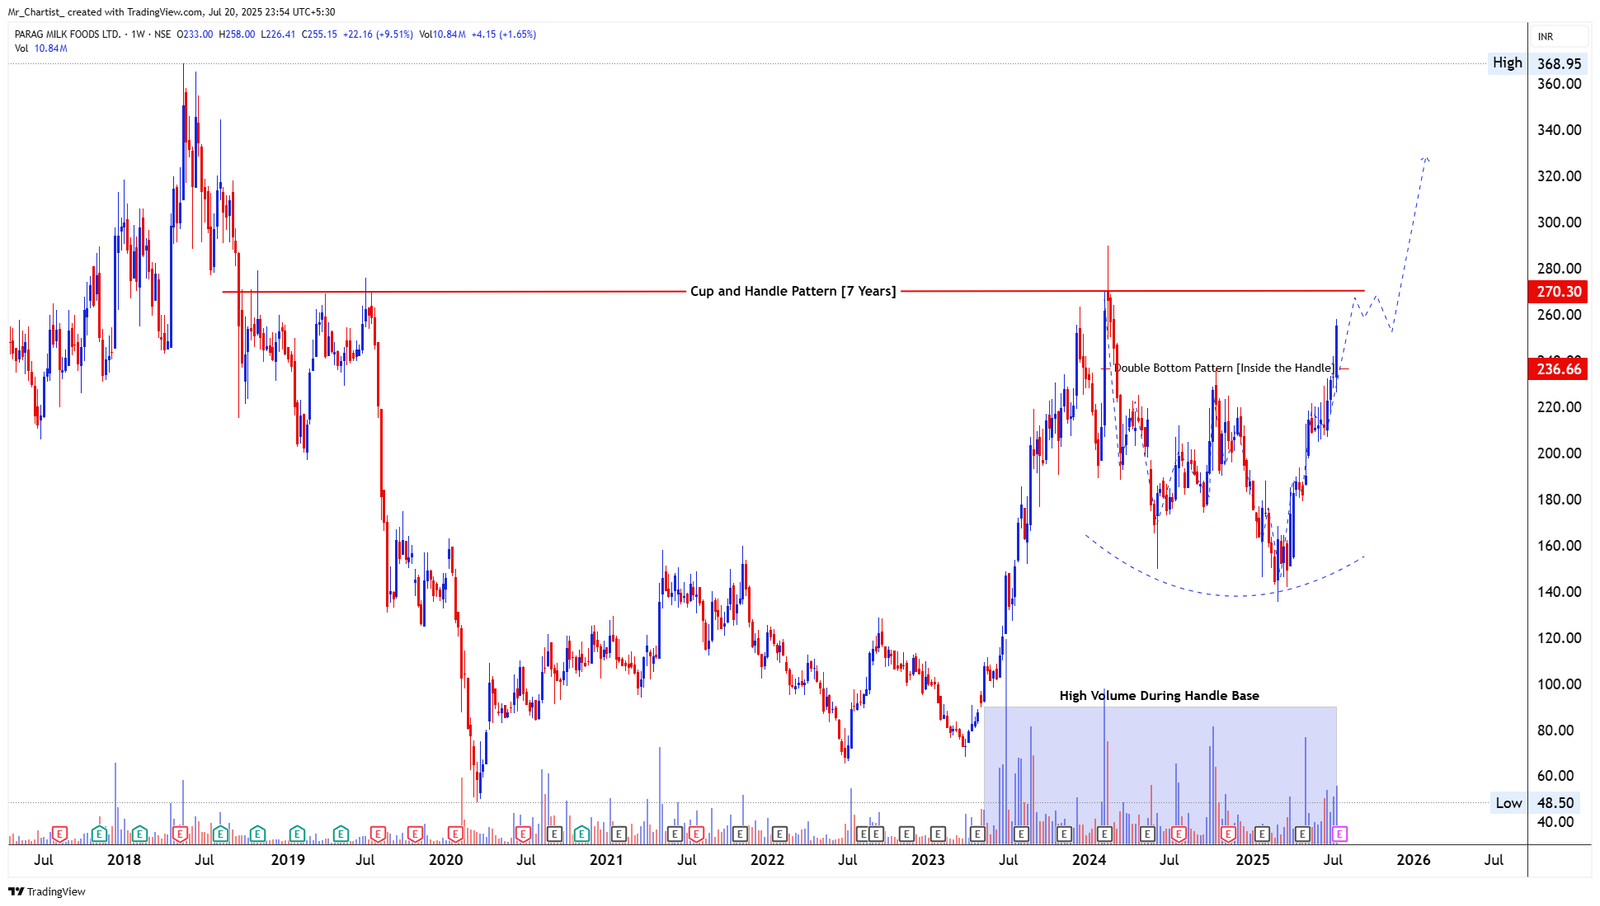Select the red earnings E marker under 2018

click(x=179, y=833)
